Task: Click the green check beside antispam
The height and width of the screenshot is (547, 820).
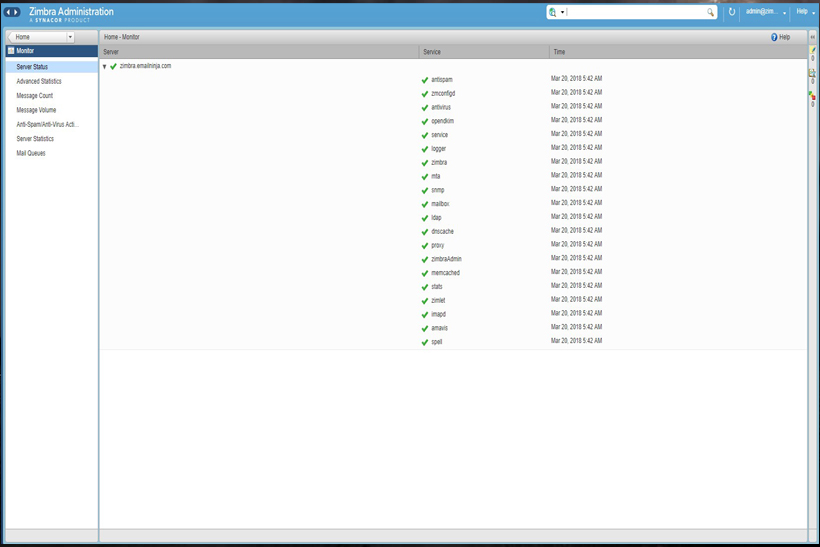Action: coord(425,80)
